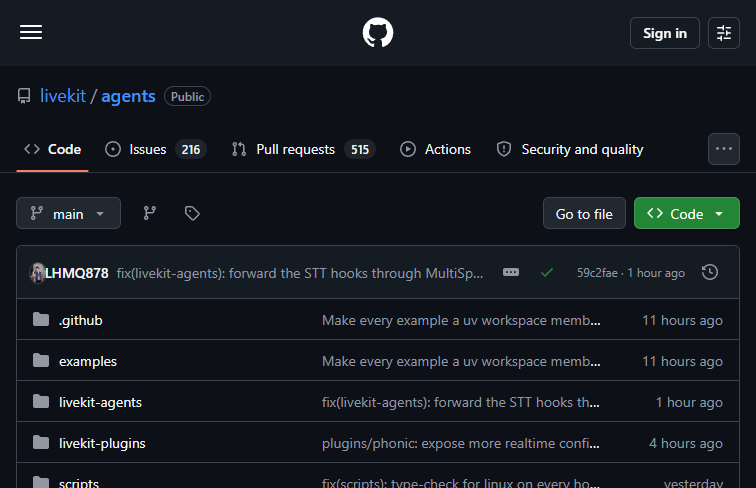Open the hamburger navigation menu
This screenshot has width=756, height=488.
pos(31,32)
